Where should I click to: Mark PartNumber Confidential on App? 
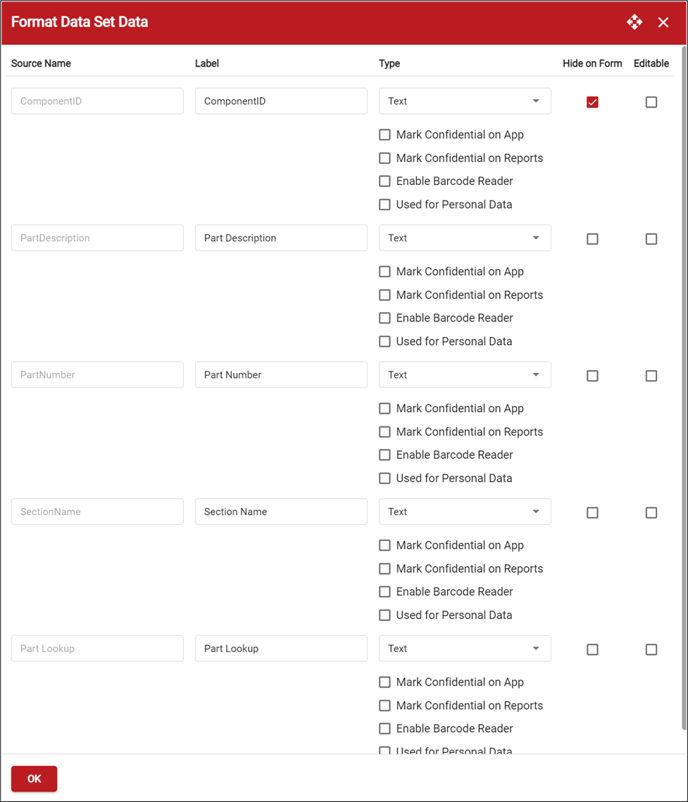pyautogui.click(x=385, y=408)
